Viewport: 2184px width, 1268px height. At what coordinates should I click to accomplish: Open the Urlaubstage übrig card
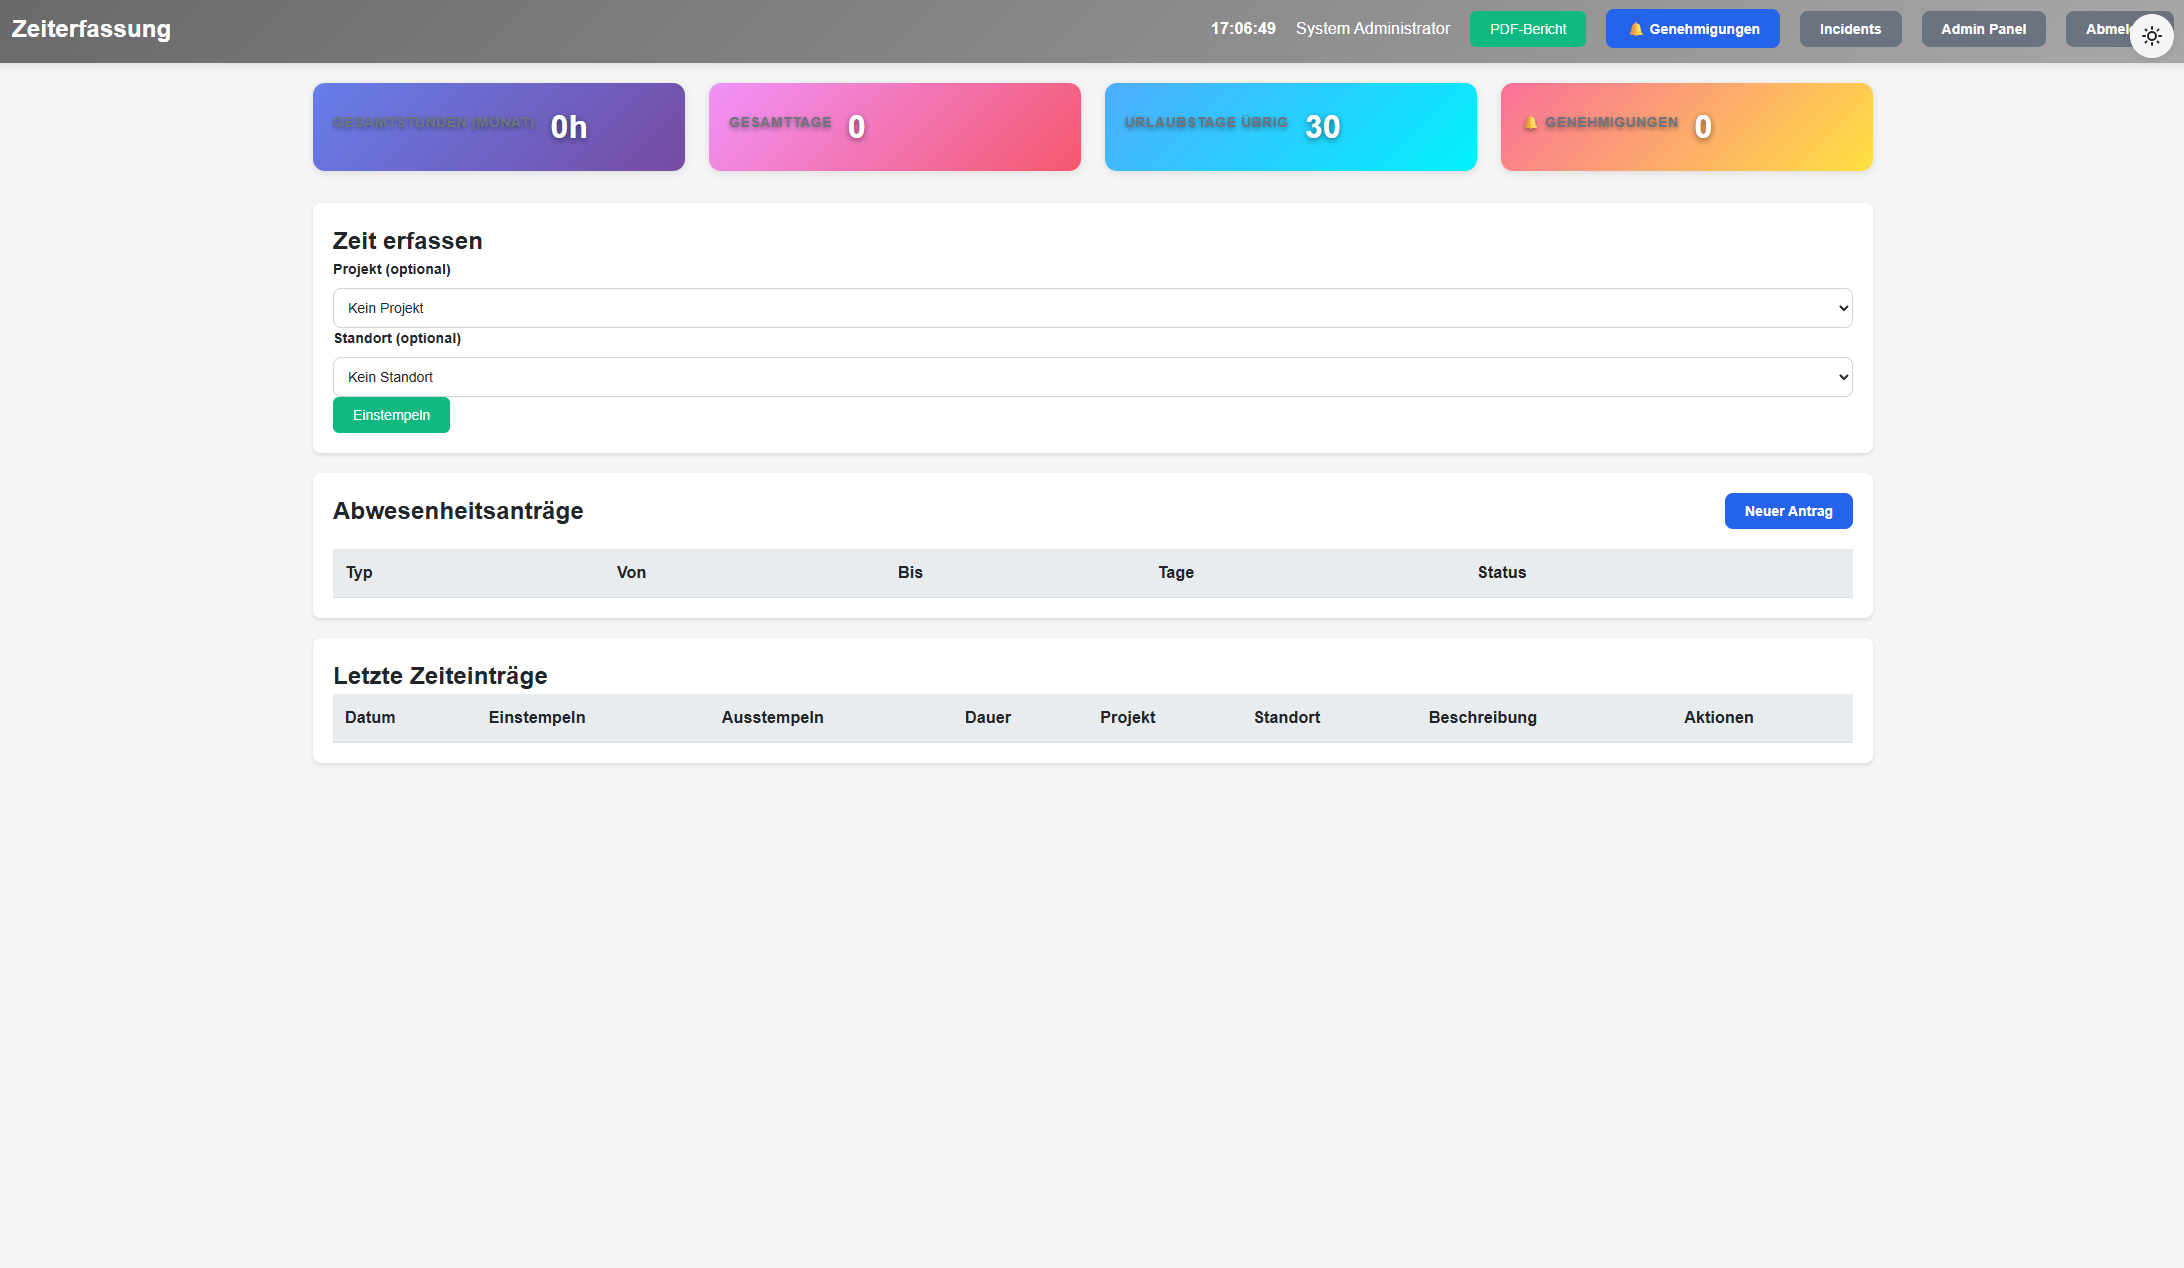pos(1290,127)
